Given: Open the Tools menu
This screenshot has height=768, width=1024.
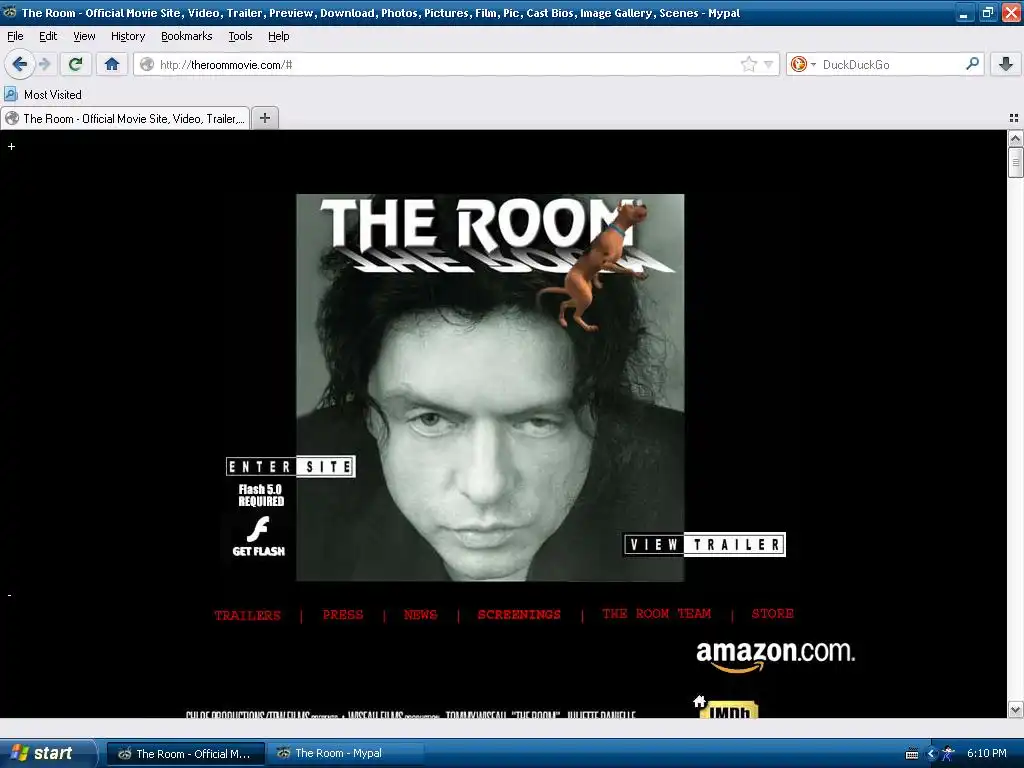Looking at the screenshot, I should [240, 36].
